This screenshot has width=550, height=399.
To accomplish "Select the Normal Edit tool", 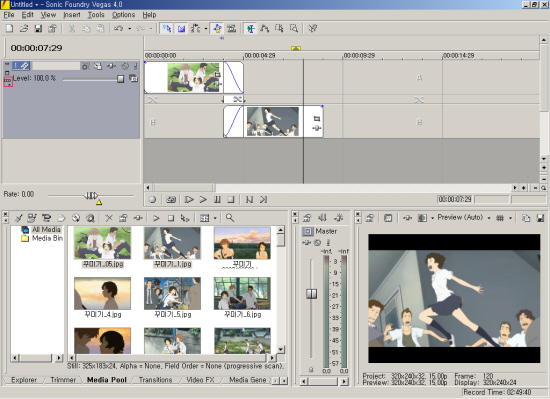I will 250,28.
